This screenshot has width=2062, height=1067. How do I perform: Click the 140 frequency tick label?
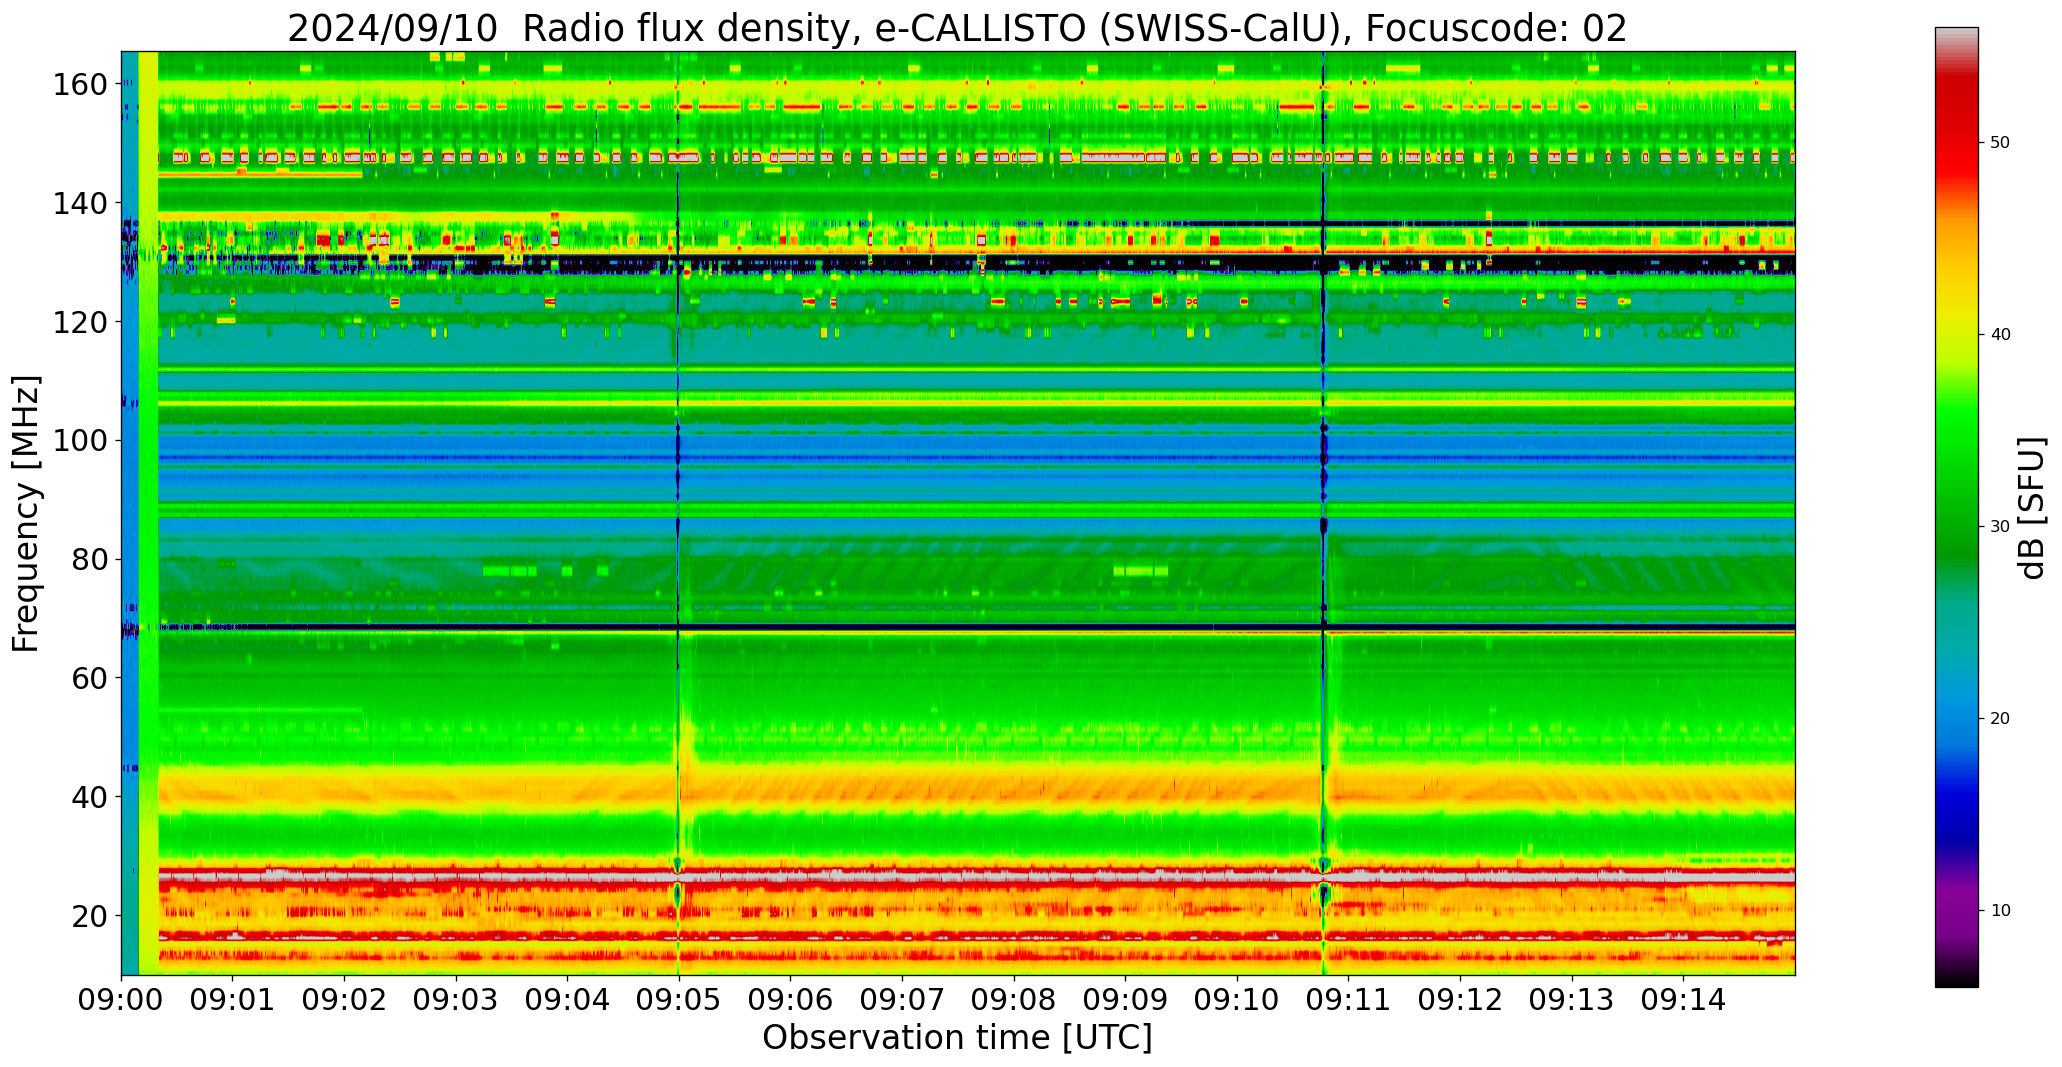(x=80, y=204)
